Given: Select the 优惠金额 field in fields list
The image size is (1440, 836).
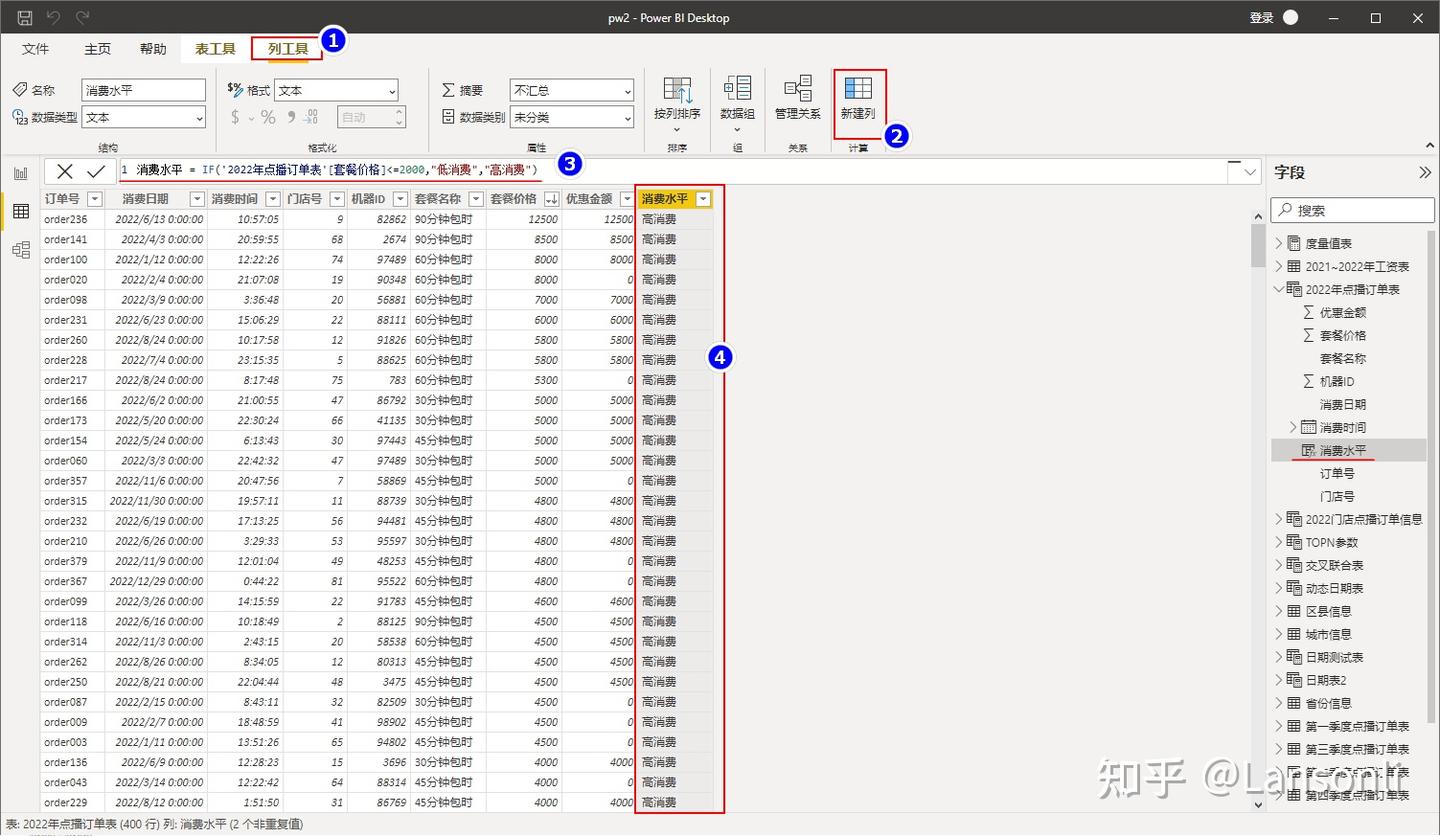Looking at the screenshot, I should (x=1343, y=312).
